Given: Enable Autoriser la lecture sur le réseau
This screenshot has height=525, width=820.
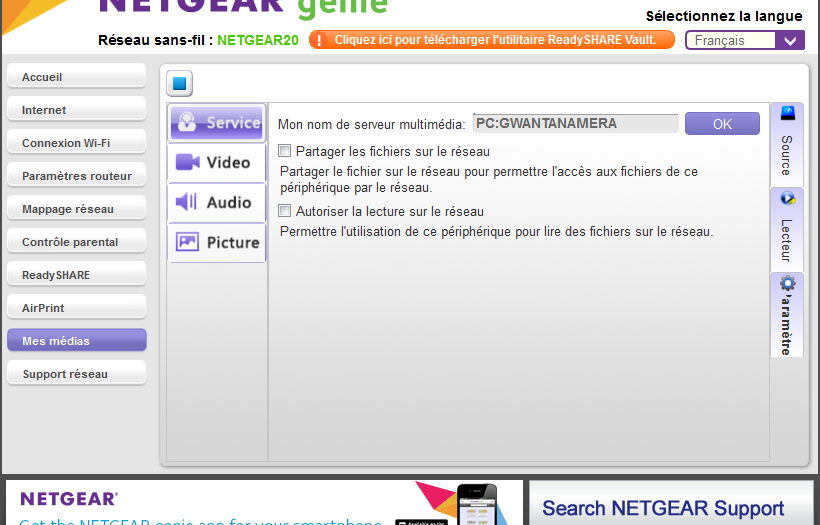Looking at the screenshot, I should [285, 211].
